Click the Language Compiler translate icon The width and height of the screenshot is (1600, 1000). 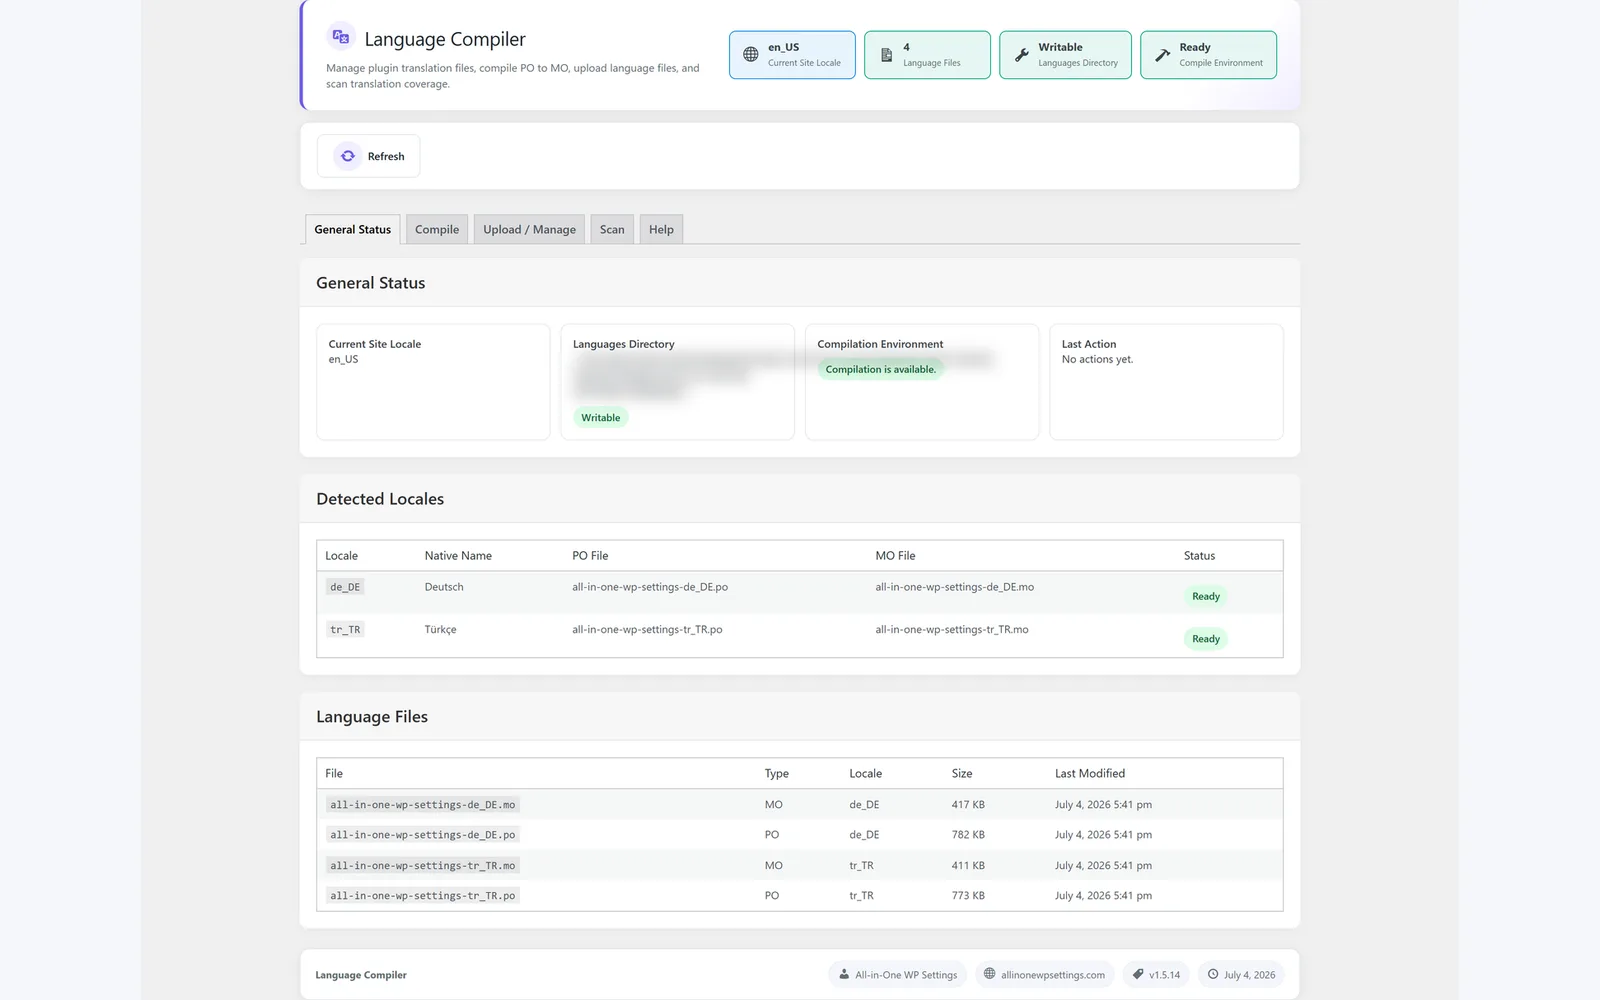point(341,37)
